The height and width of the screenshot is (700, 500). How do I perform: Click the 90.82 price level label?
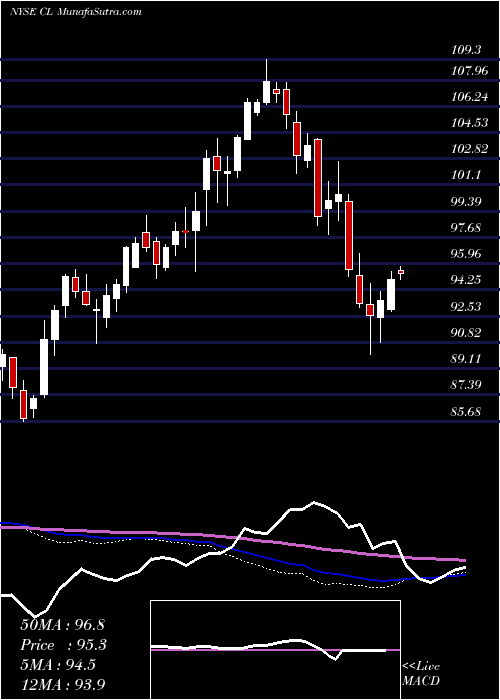pyautogui.click(x=467, y=333)
